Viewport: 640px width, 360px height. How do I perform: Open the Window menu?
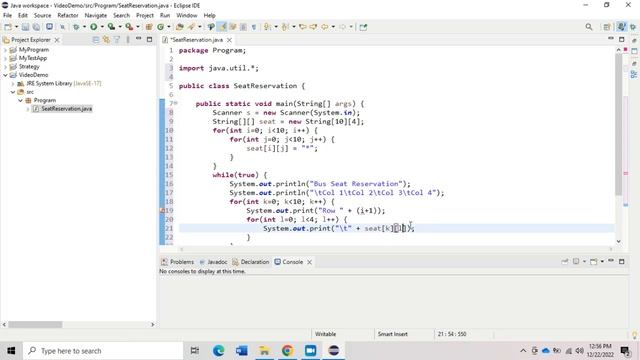pos(187,15)
